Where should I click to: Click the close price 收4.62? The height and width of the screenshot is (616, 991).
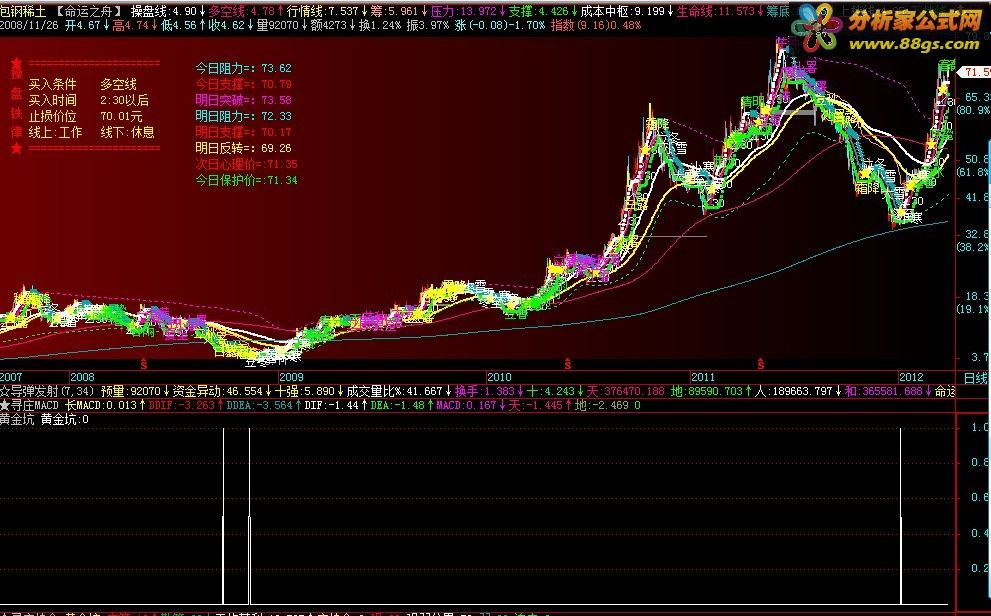pyautogui.click(x=231, y=25)
